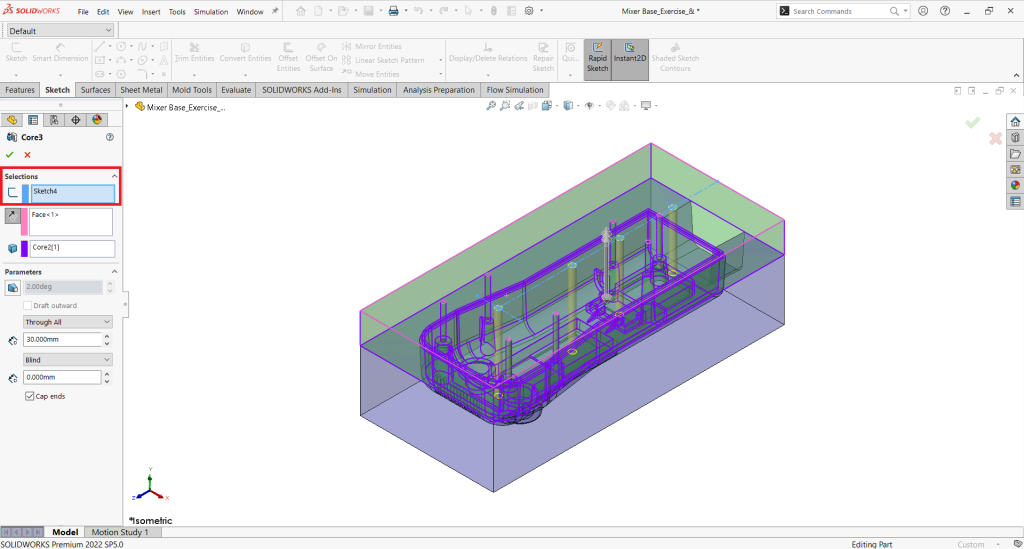Viewport: 1024px width, 549px height.
Task: Uncheck the Cap ends checkbox
Action: [29, 396]
